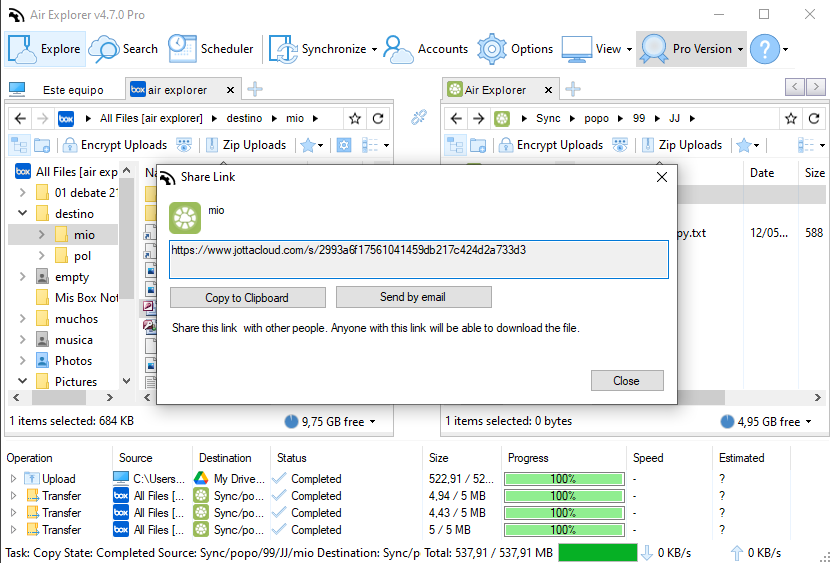The height and width of the screenshot is (563, 833).
Task: Click the Synchronize toolbar button
Action: pos(317,49)
